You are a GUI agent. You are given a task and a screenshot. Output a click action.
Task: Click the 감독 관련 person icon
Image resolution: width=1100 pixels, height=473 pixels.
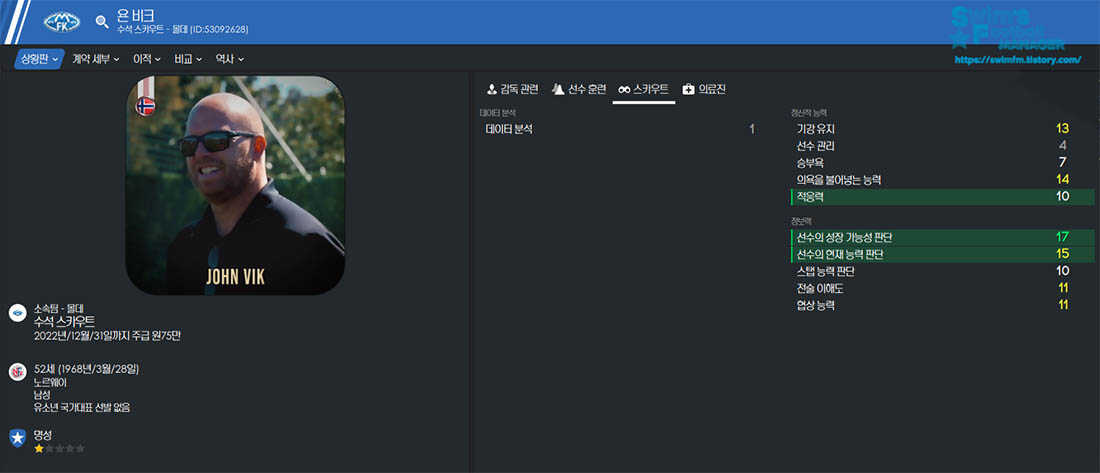click(x=491, y=89)
